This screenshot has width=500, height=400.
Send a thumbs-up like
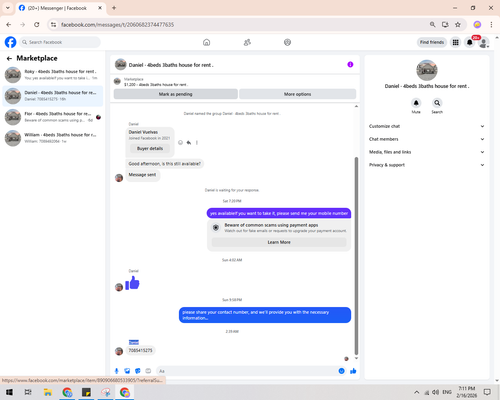353,371
